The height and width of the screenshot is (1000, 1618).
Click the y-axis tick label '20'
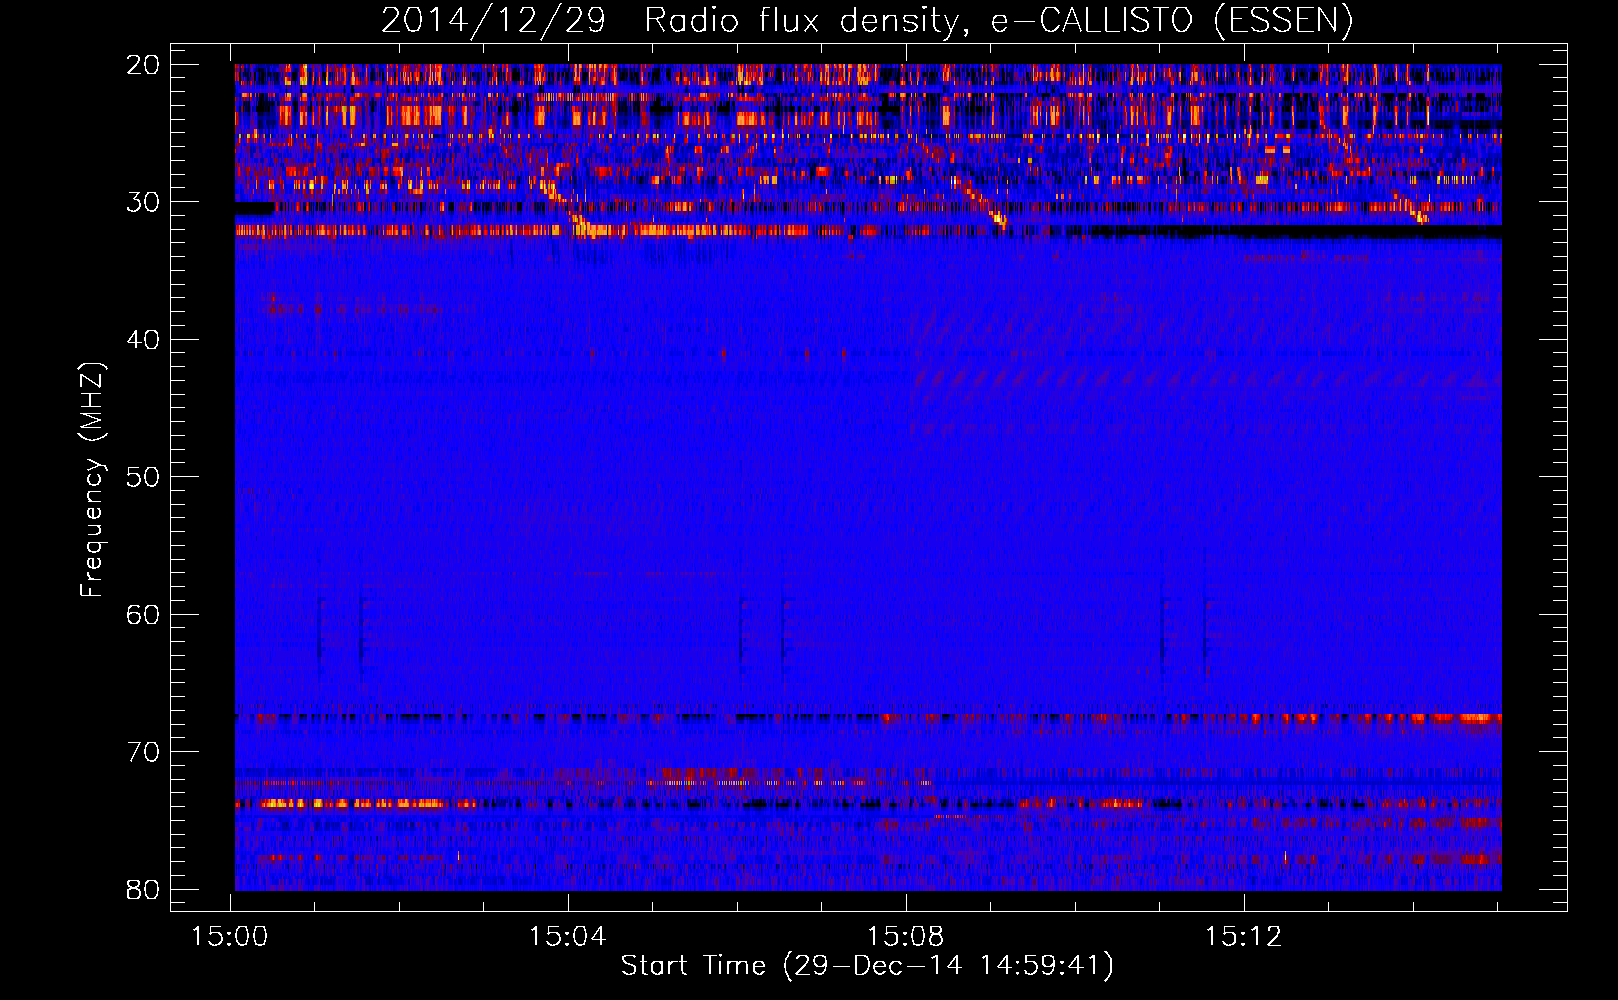[143, 65]
